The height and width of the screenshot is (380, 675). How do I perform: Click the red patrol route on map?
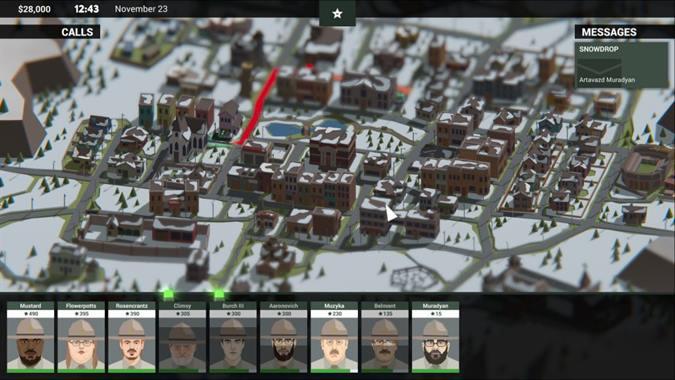click(257, 107)
